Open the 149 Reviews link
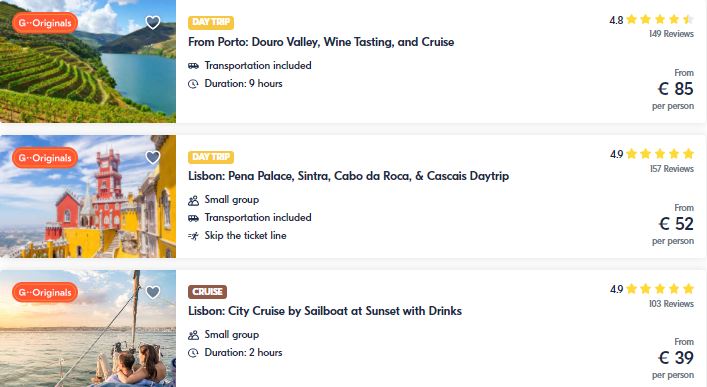This screenshot has height=387, width=707. pos(671,34)
